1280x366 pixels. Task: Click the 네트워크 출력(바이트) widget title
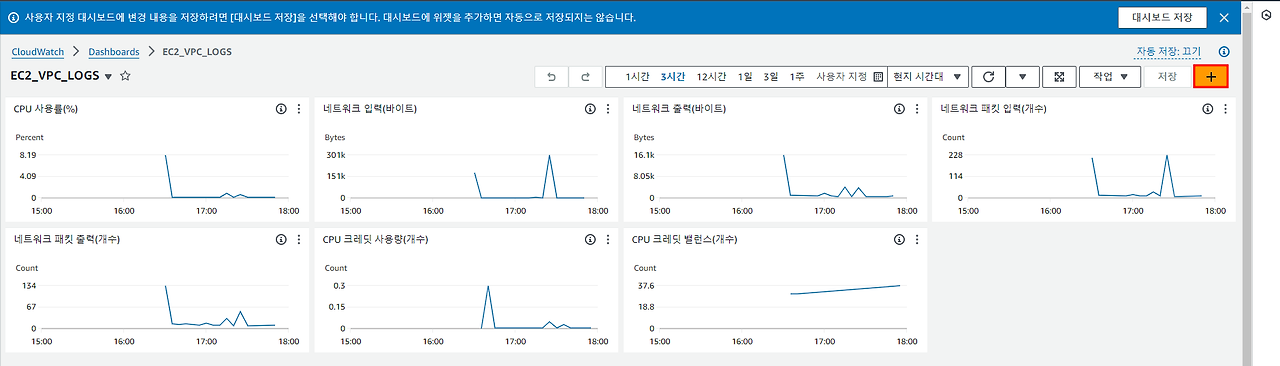[679, 108]
